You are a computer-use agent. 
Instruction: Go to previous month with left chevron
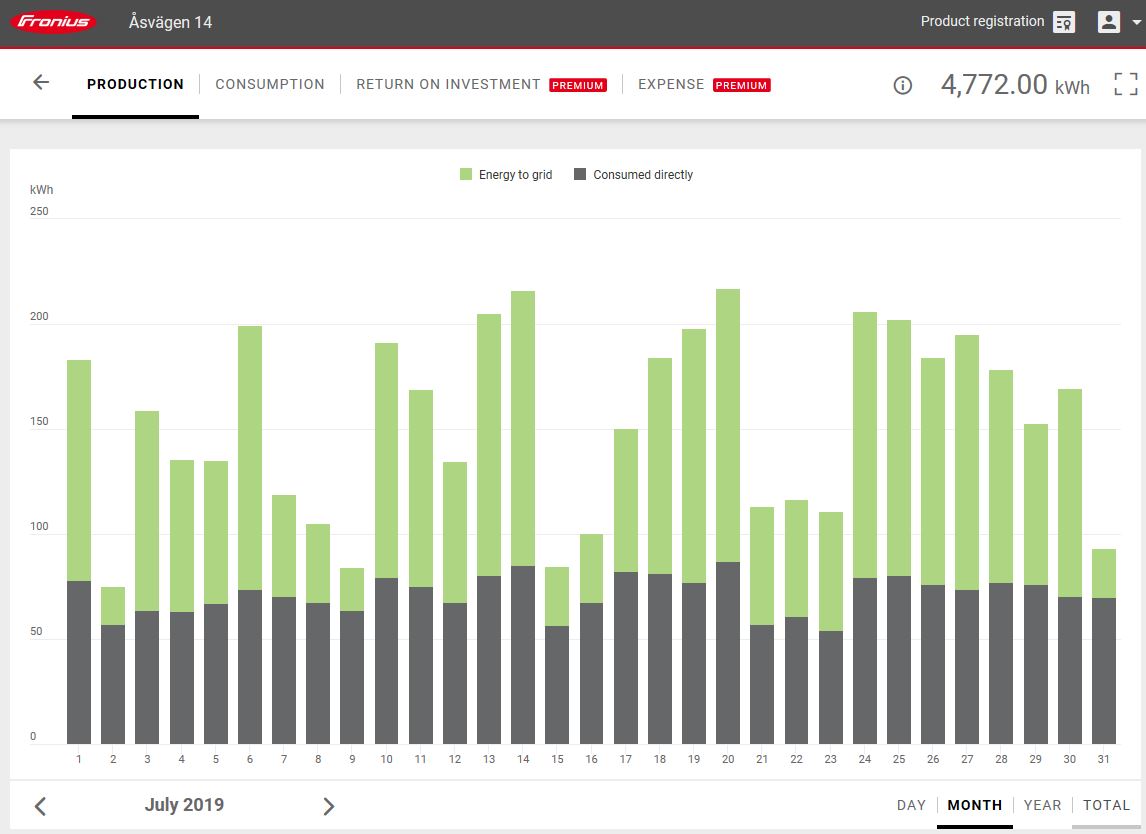click(x=41, y=806)
